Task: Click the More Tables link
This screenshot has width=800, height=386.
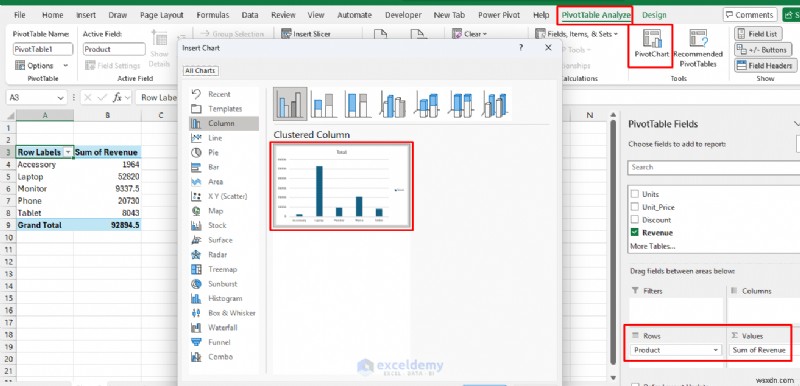Action: (x=653, y=246)
